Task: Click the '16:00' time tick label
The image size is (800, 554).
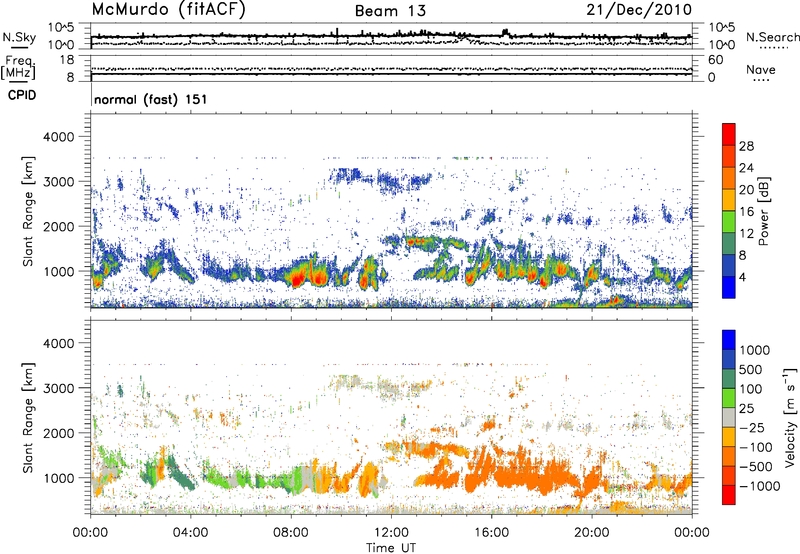Action: pyautogui.click(x=491, y=533)
